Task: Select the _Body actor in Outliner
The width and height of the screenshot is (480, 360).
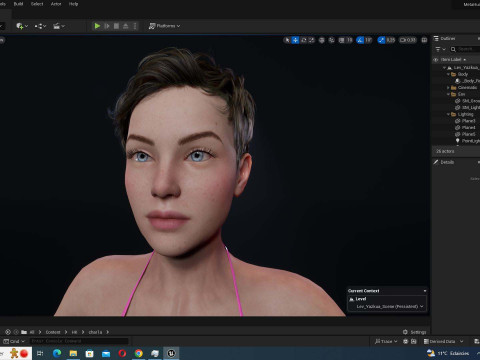Action: 456,81
